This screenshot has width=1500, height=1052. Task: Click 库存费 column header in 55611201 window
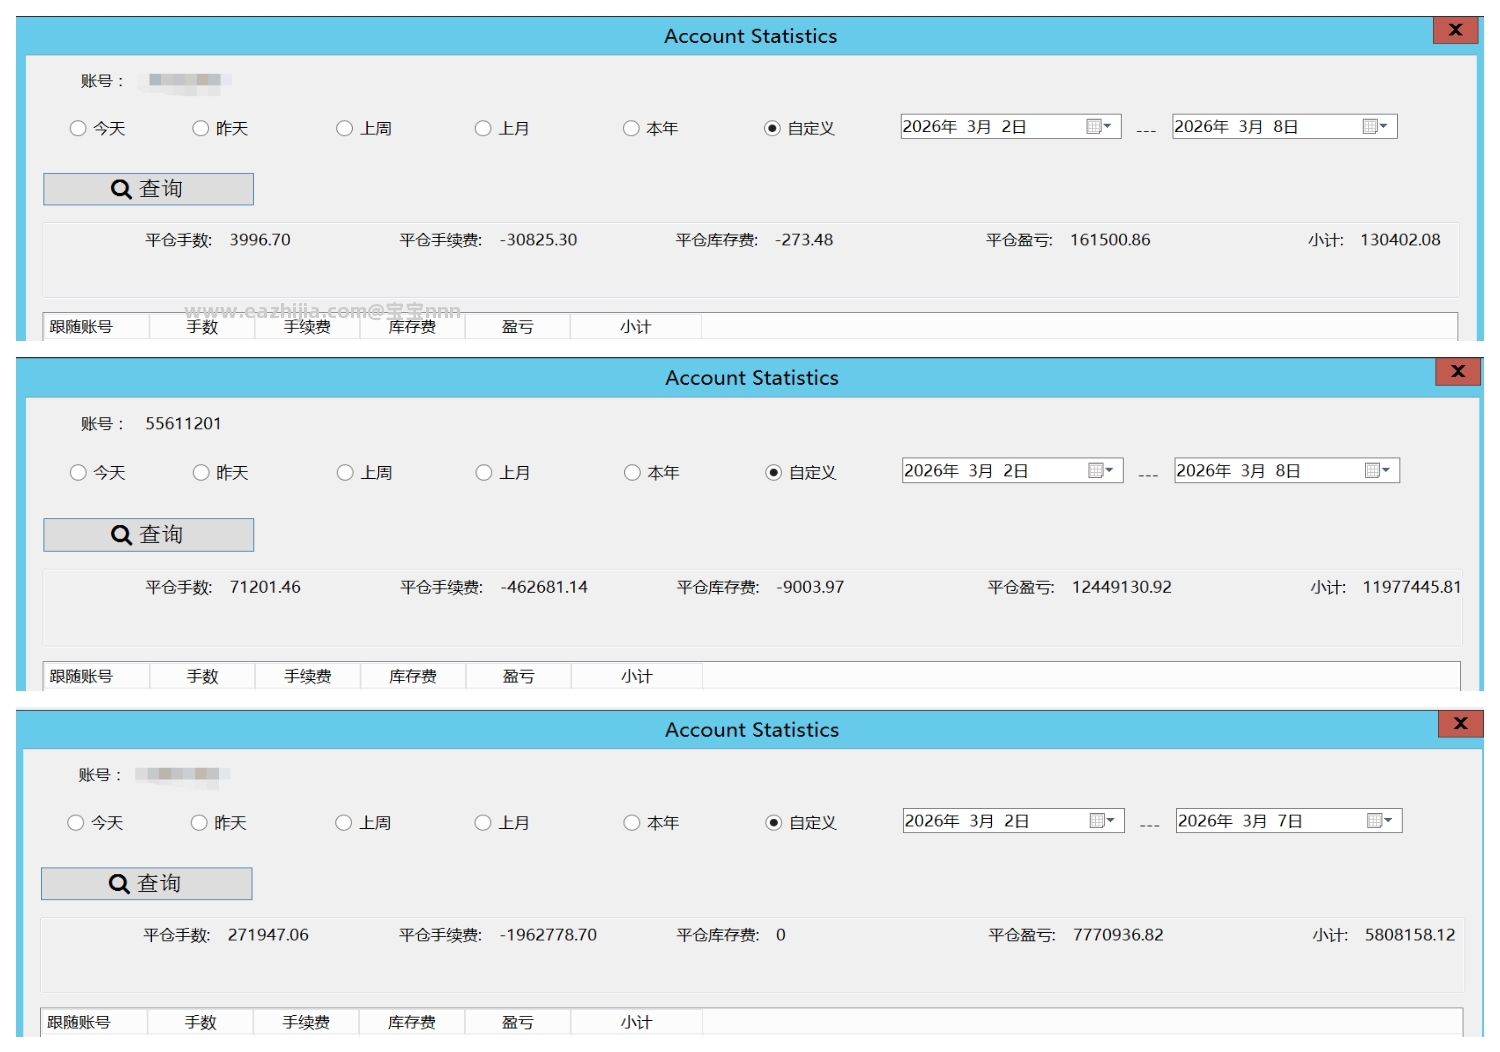coord(413,676)
